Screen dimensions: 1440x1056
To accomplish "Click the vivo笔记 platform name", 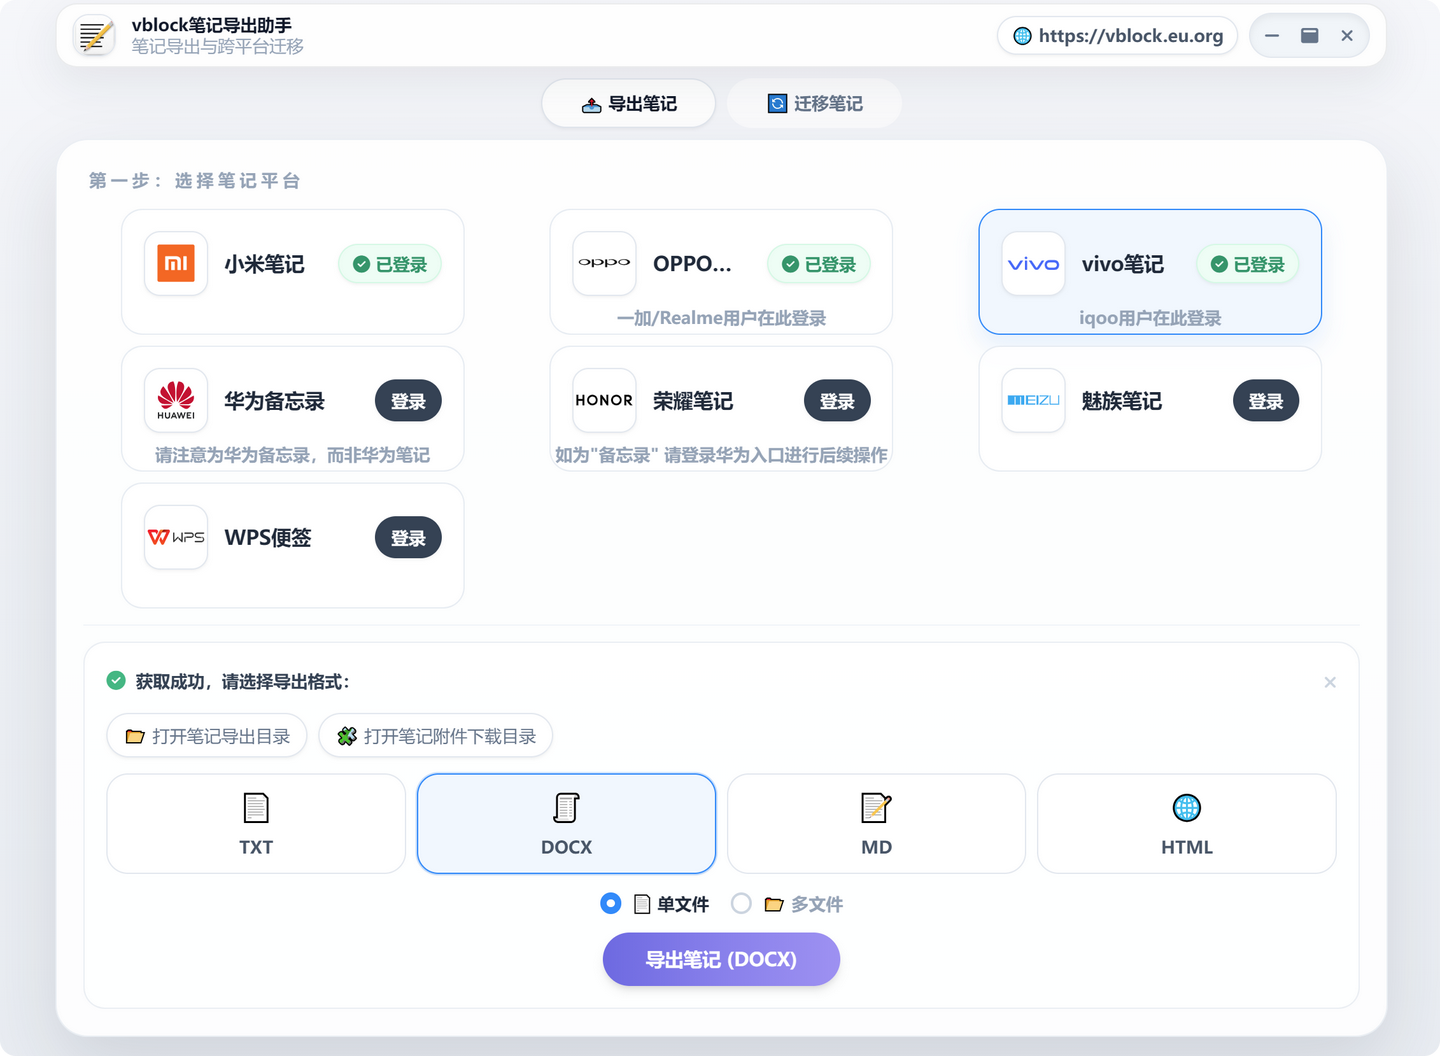I will click(1123, 264).
